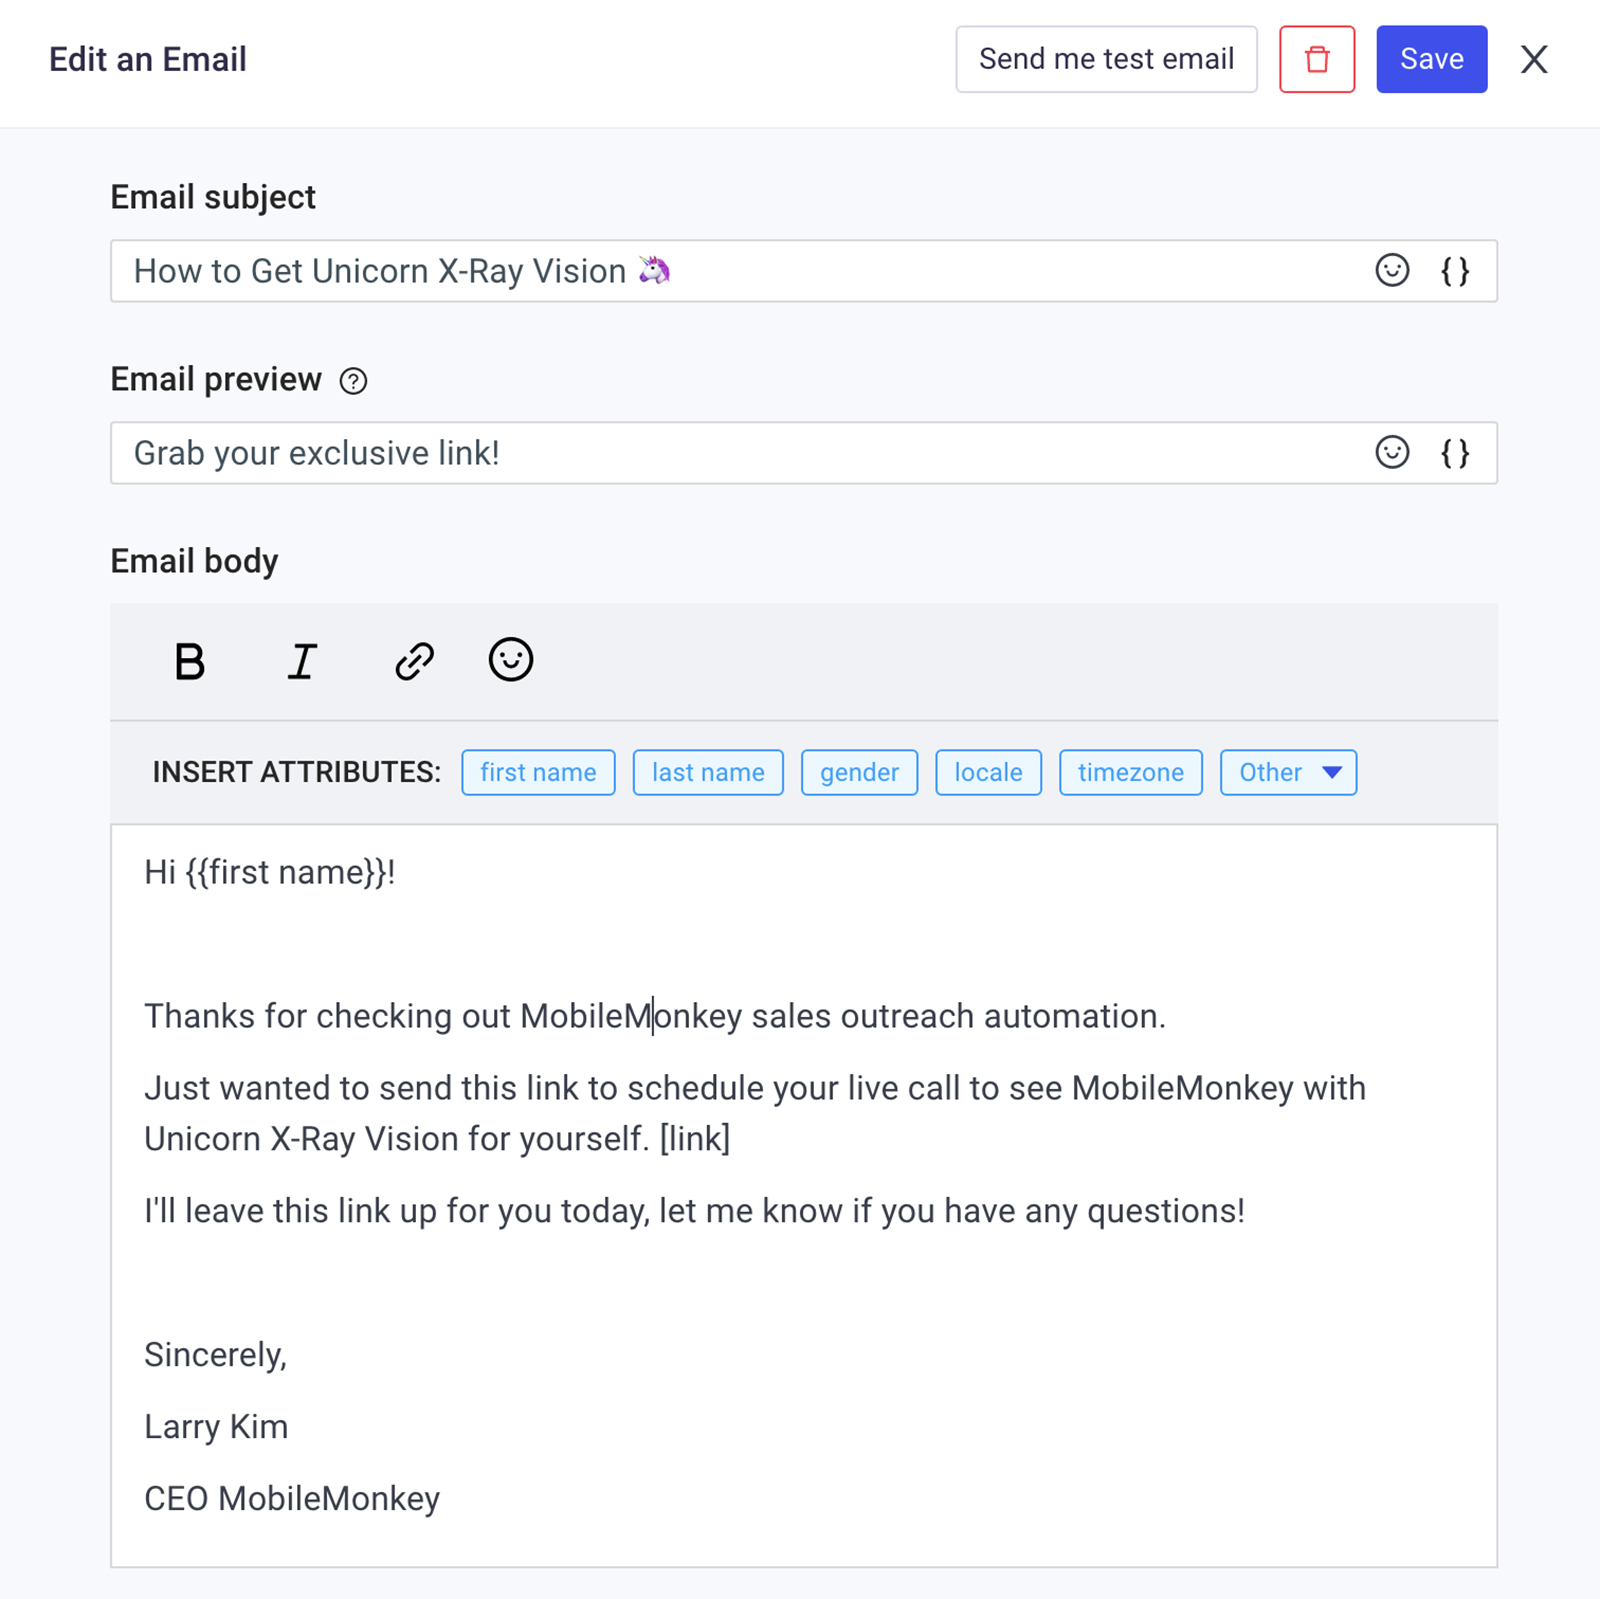Delete email using red trash icon

coord(1317,60)
